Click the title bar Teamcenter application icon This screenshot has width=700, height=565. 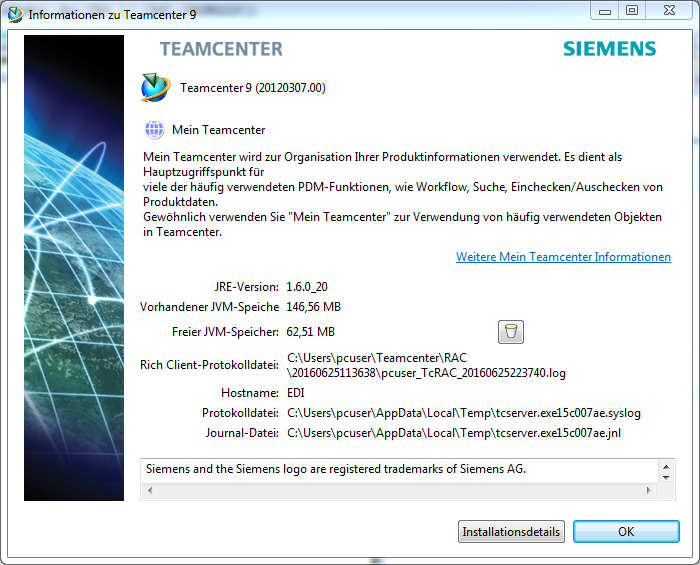click(15, 15)
